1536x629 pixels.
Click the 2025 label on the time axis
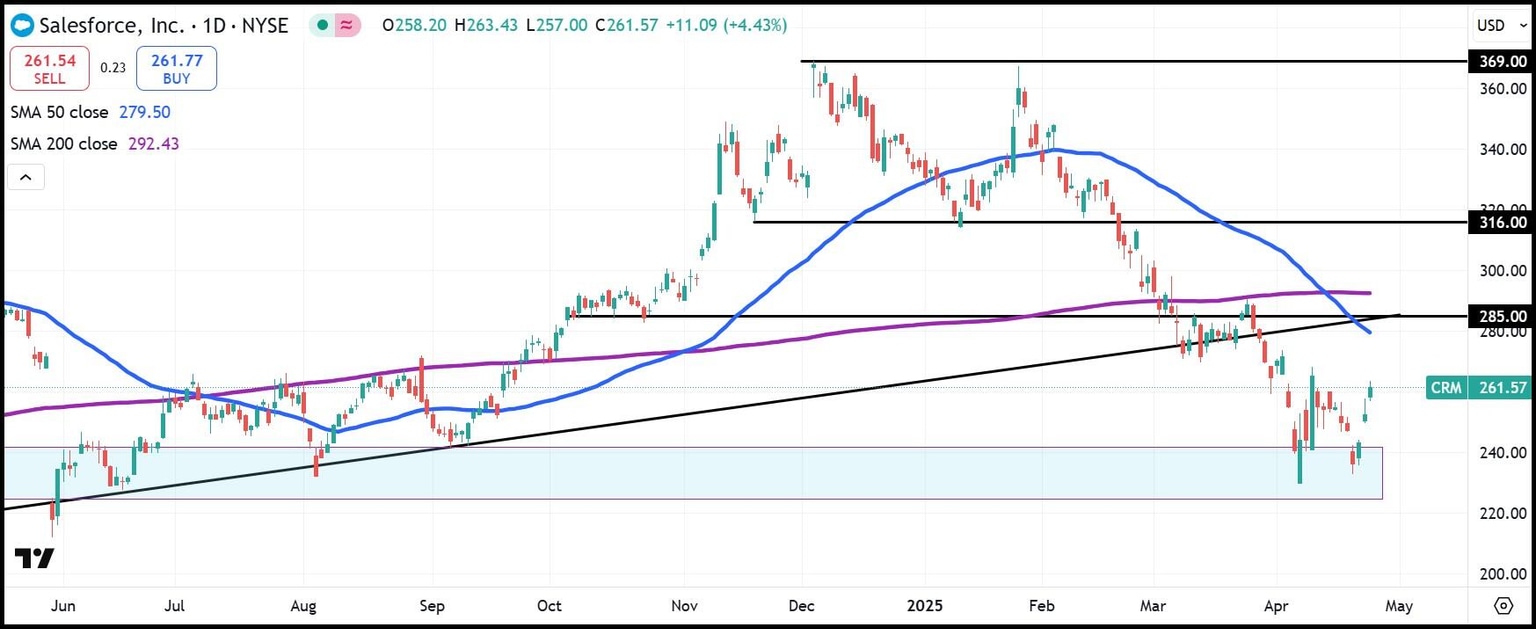point(925,606)
